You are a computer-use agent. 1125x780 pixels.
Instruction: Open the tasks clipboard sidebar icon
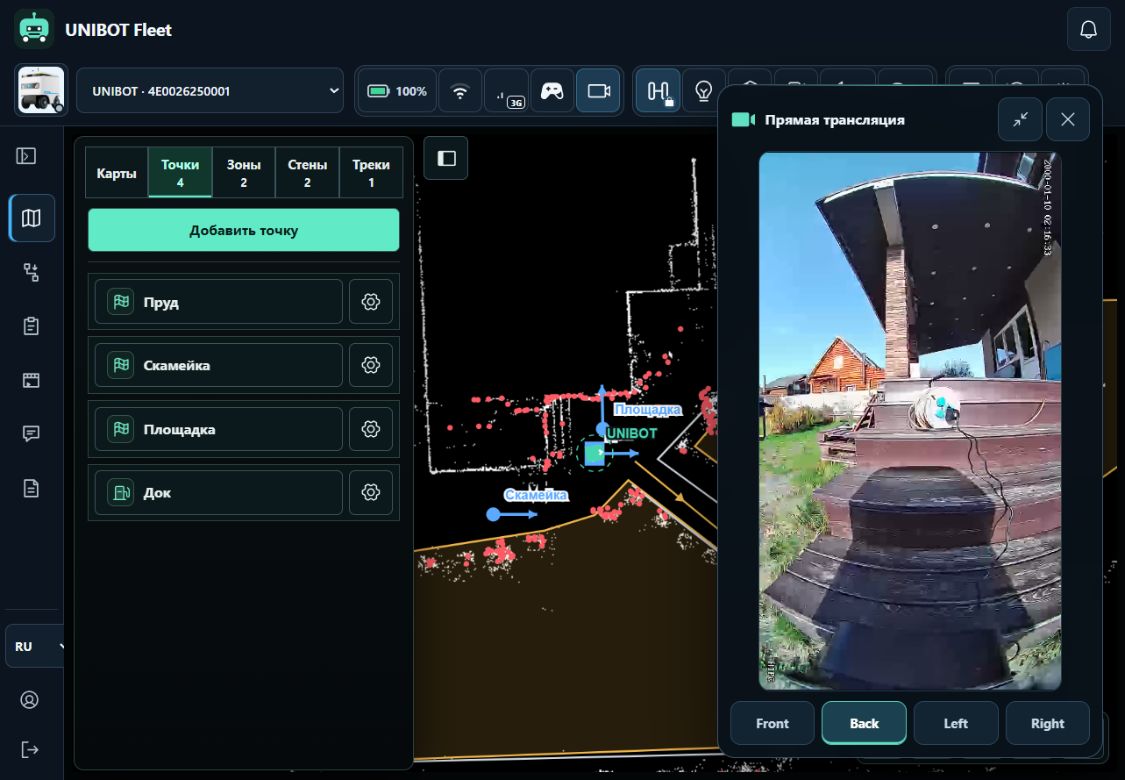tap(31, 326)
